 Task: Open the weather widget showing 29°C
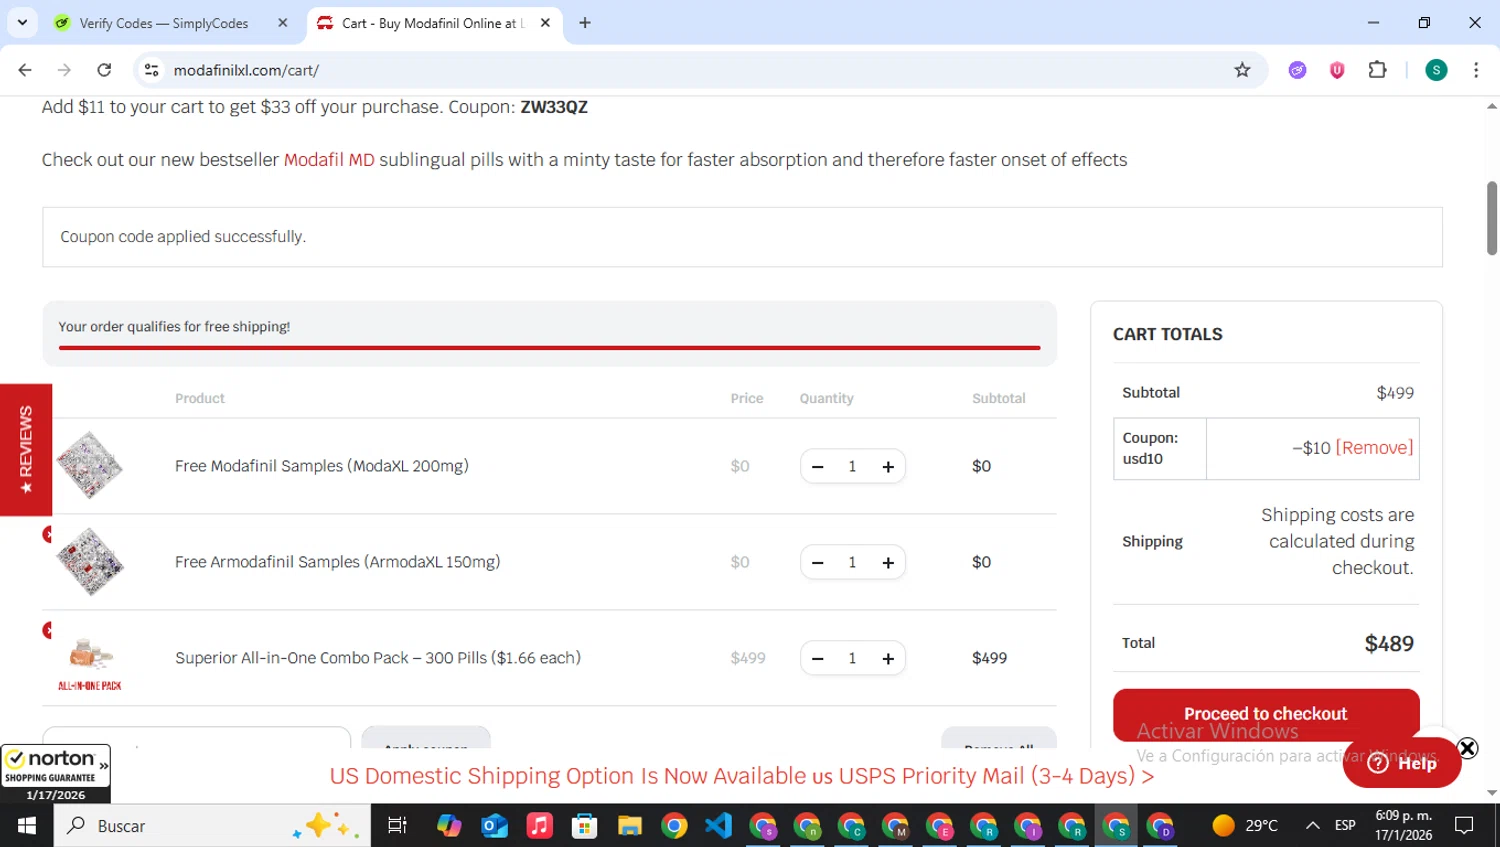point(1245,826)
